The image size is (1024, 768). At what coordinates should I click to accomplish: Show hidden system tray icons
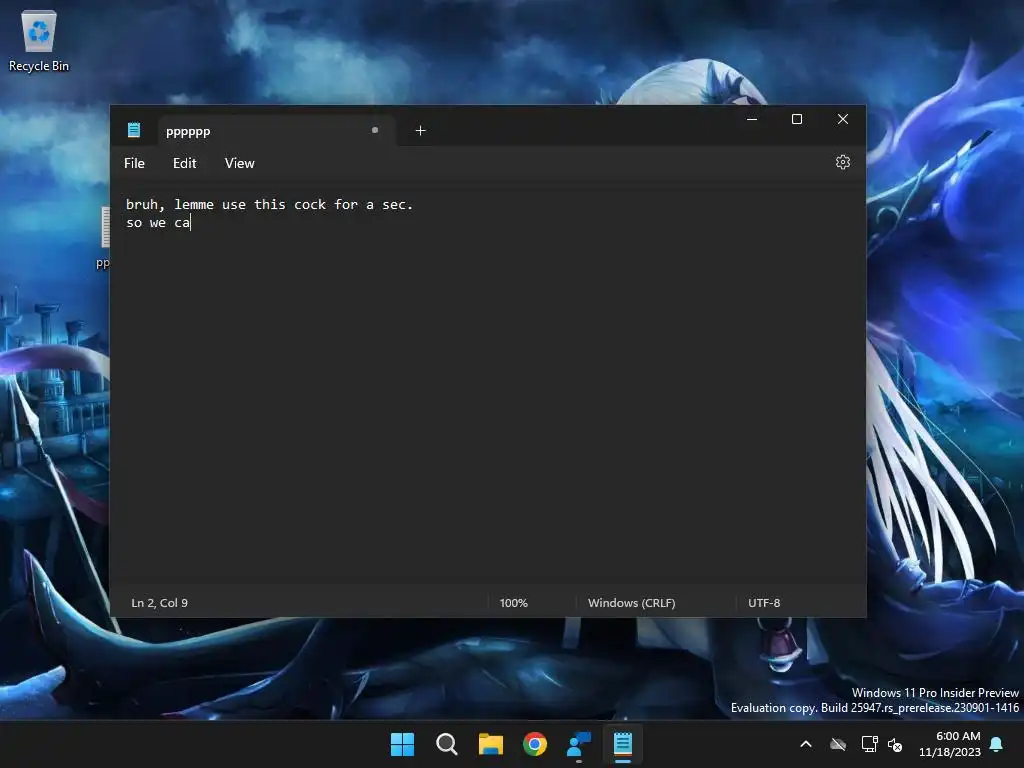(x=806, y=744)
